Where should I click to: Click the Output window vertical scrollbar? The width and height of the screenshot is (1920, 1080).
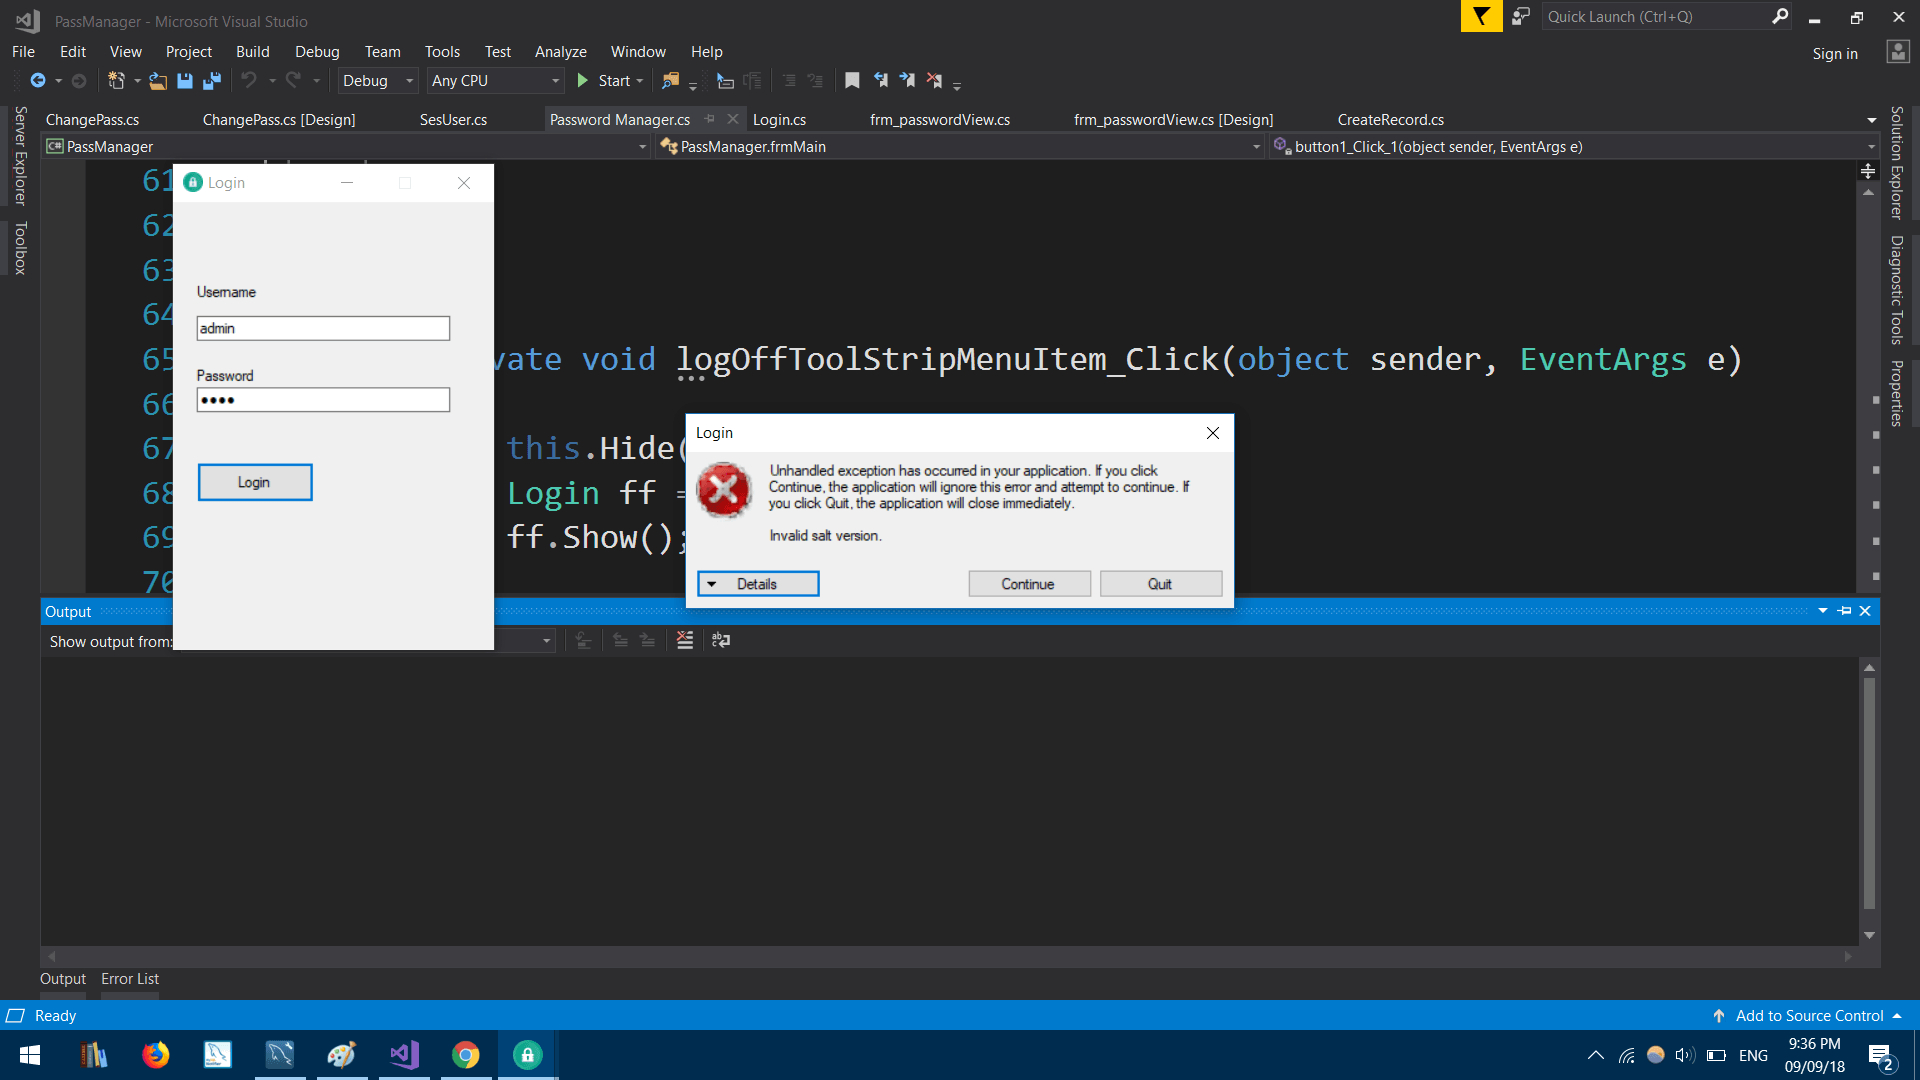1868,790
